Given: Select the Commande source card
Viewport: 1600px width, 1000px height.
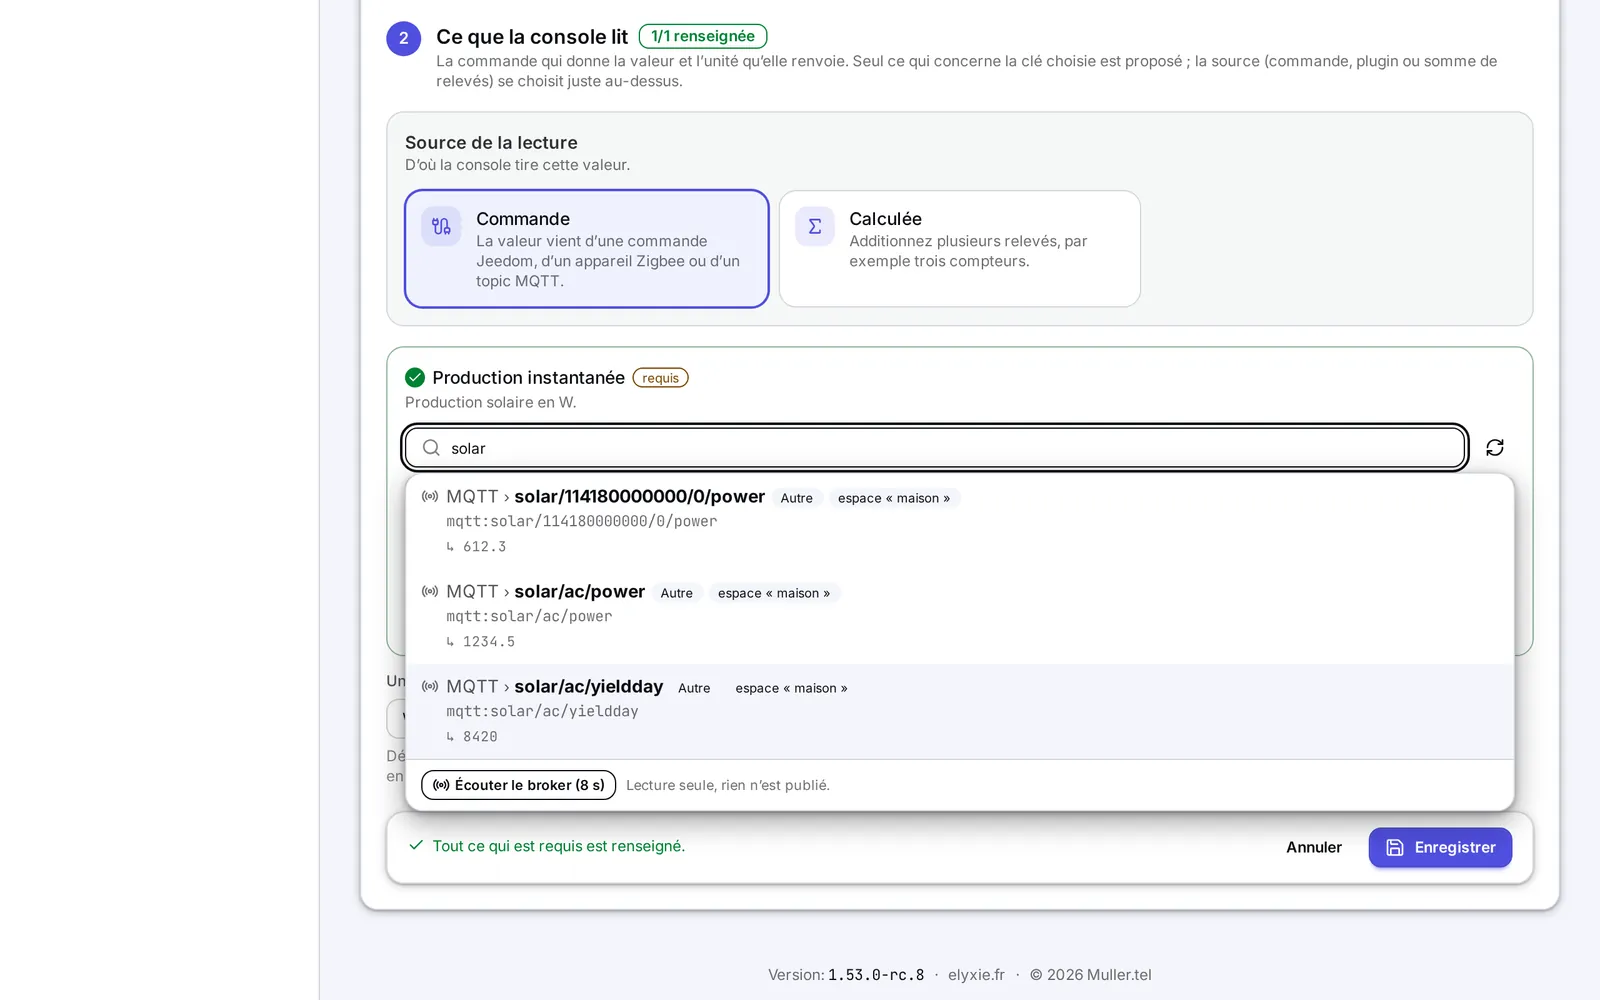Looking at the screenshot, I should coord(586,249).
